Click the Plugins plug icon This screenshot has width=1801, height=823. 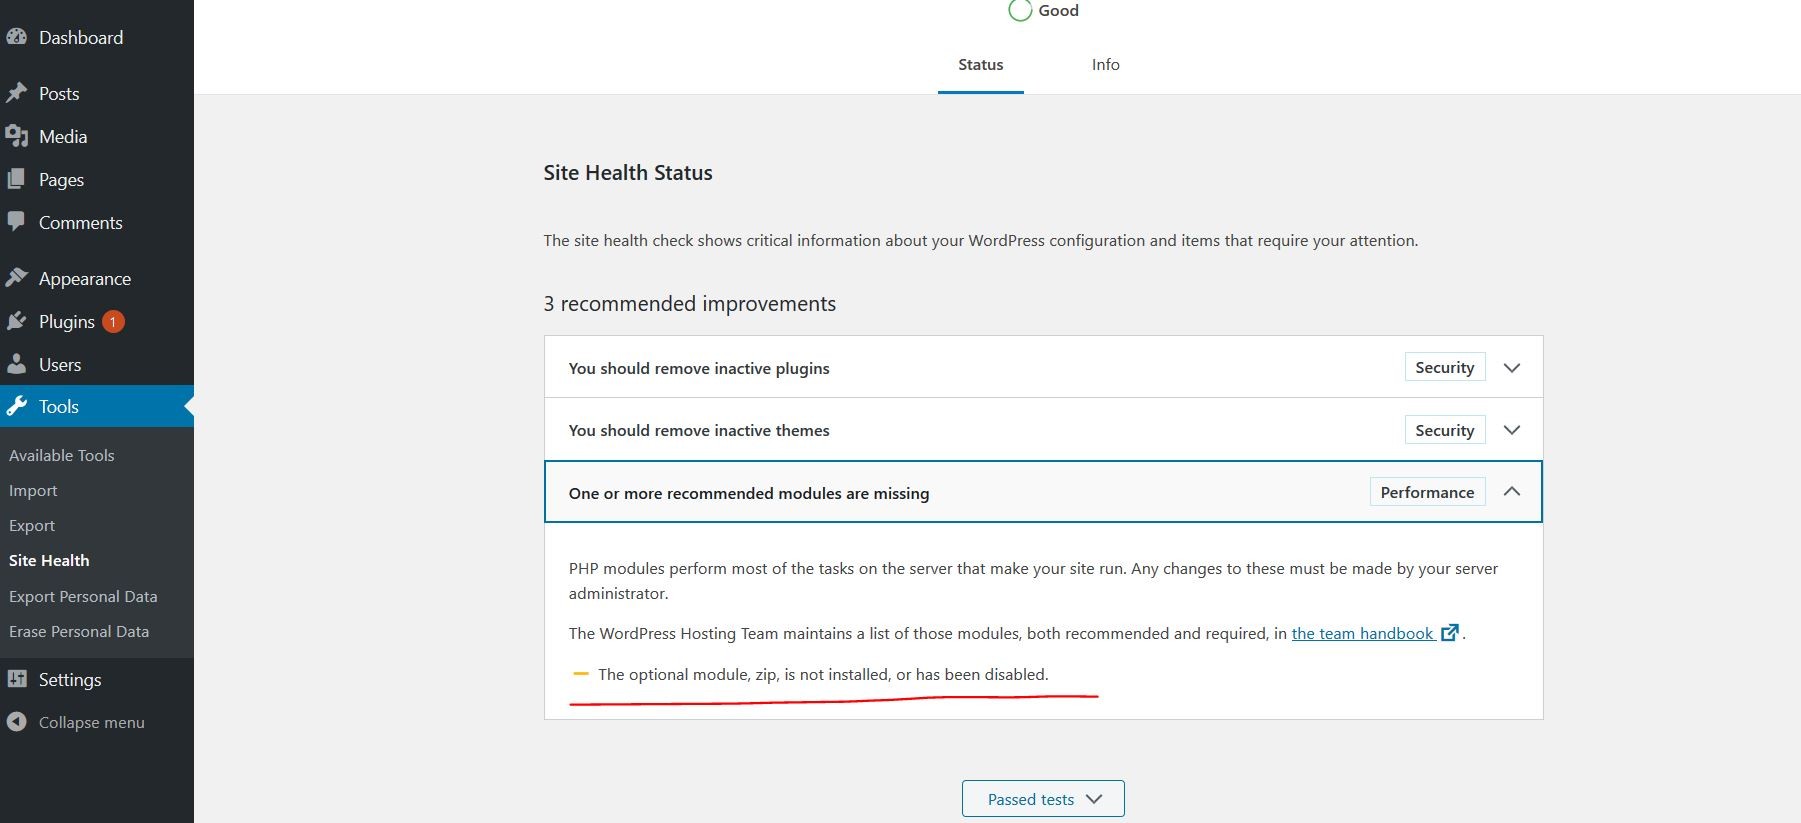[x=16, y=321]
